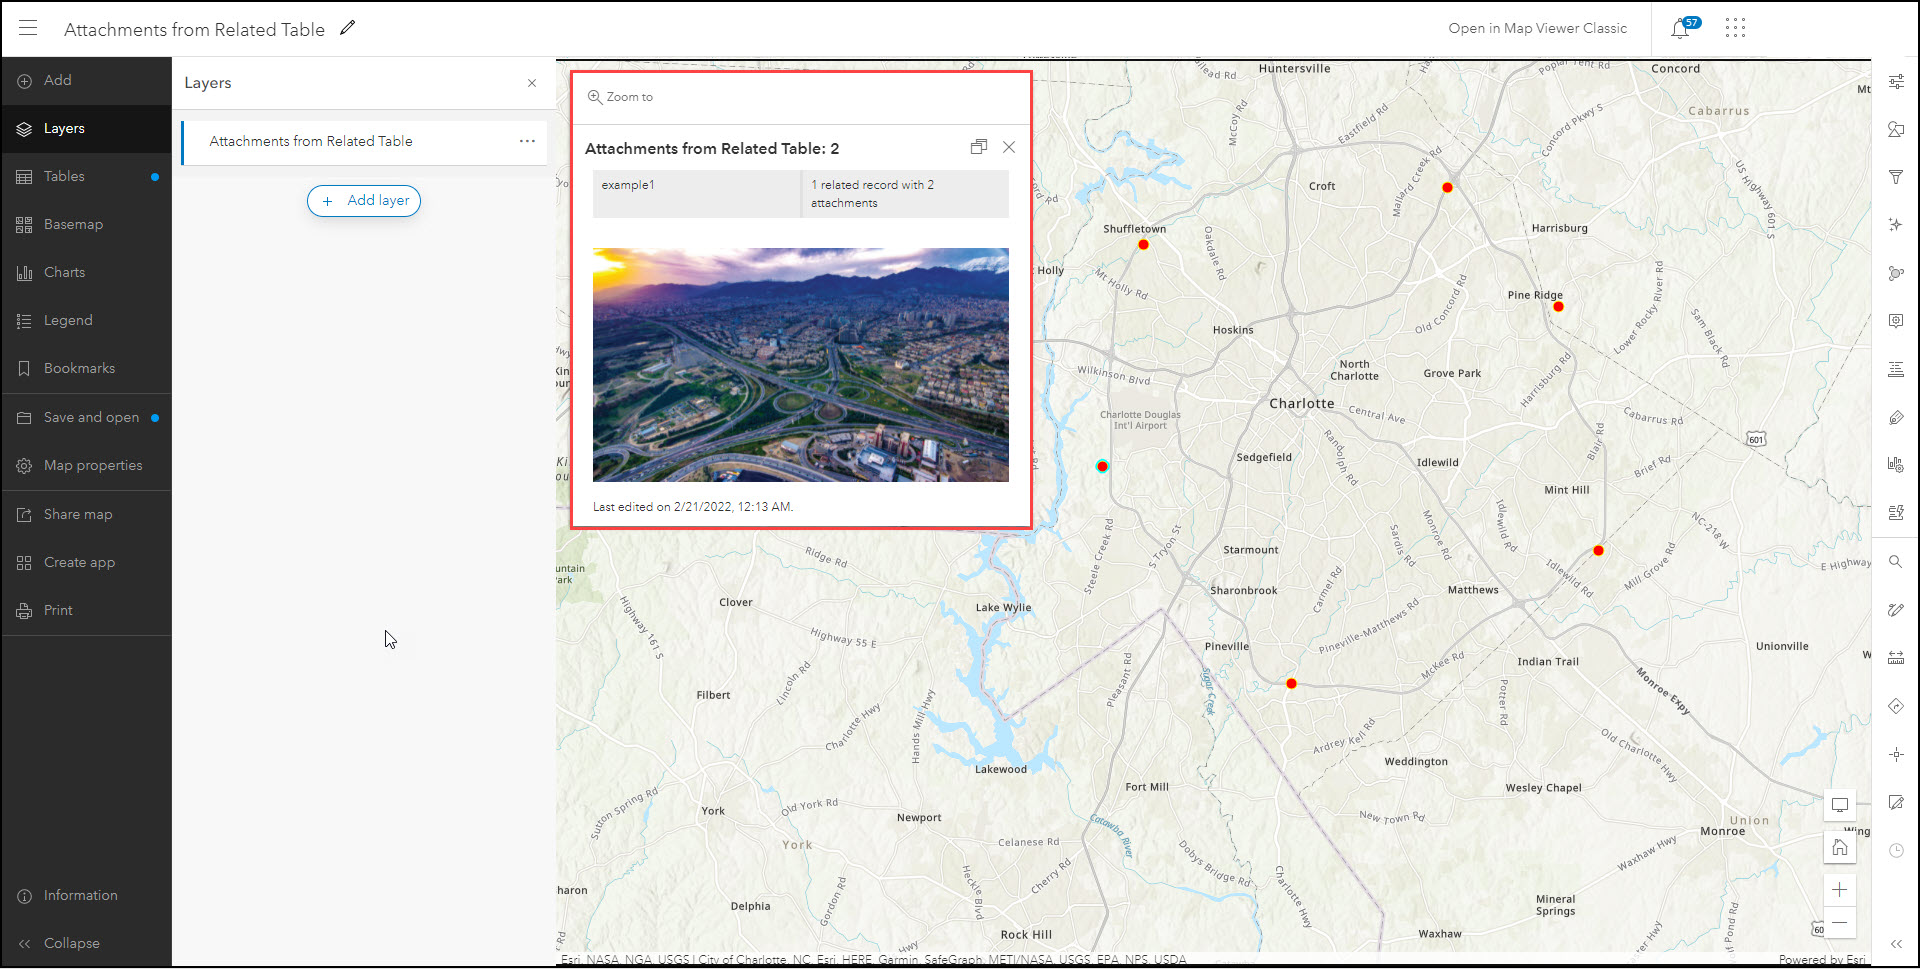The width and height of the screenshot is (1920, 969).
Task: Open the Labels tag tool
Action: 1895,418
